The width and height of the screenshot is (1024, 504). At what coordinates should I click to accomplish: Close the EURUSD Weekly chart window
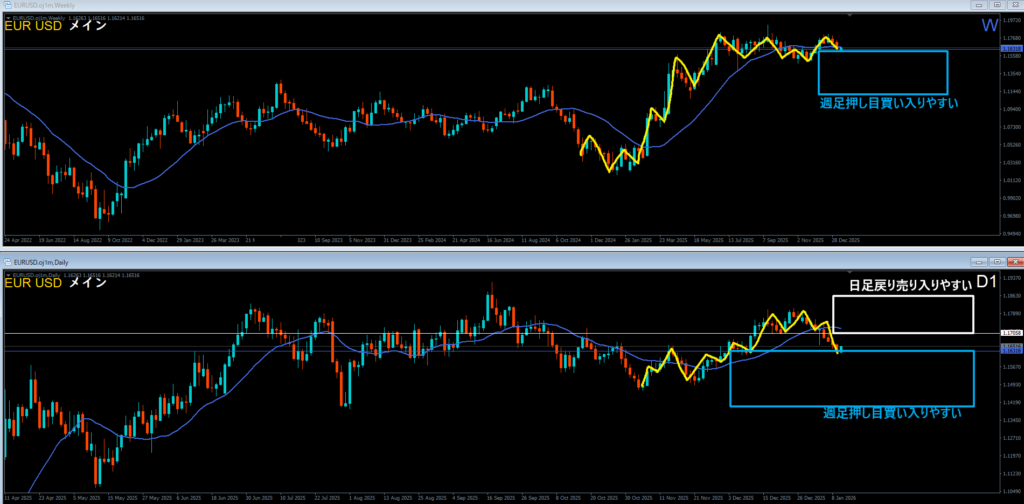(x=1014, y=6)
